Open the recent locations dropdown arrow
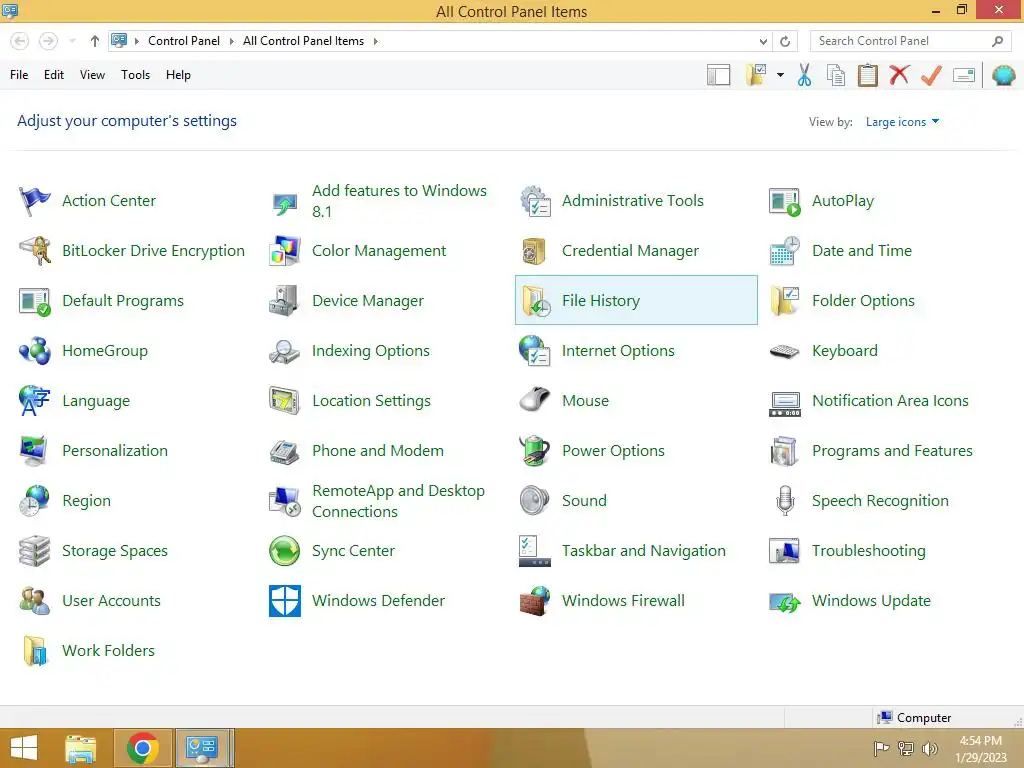The width and height of the screenshot is (1024, 768). coord(72,41)
